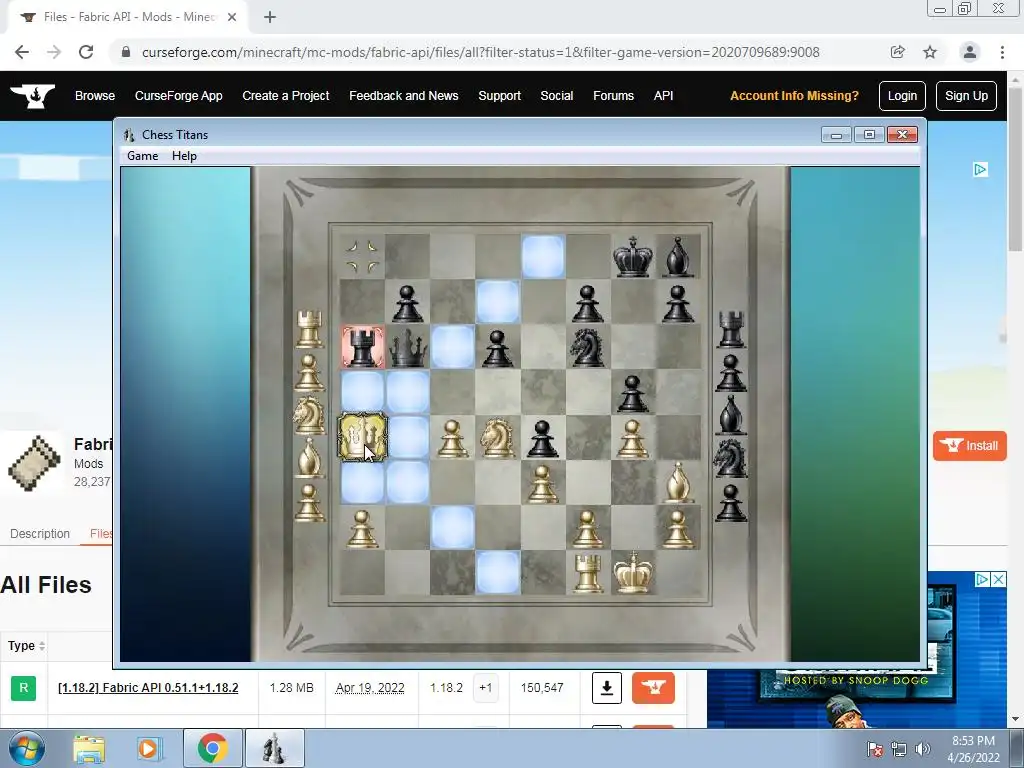Viewport: 1024px width, 768px height.
Task: Sort files by Type column
Action: (x=26, y=646)
